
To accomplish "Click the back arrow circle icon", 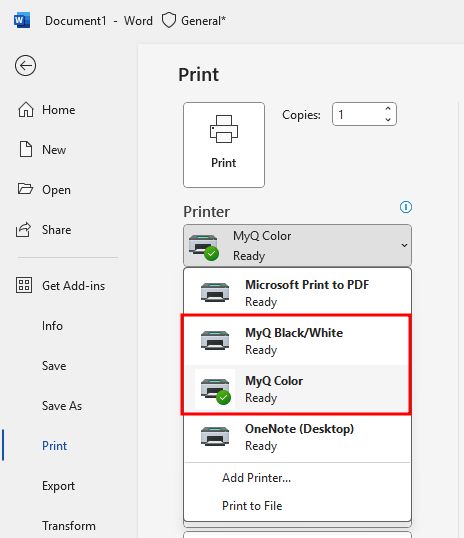I will click(25, 65).
